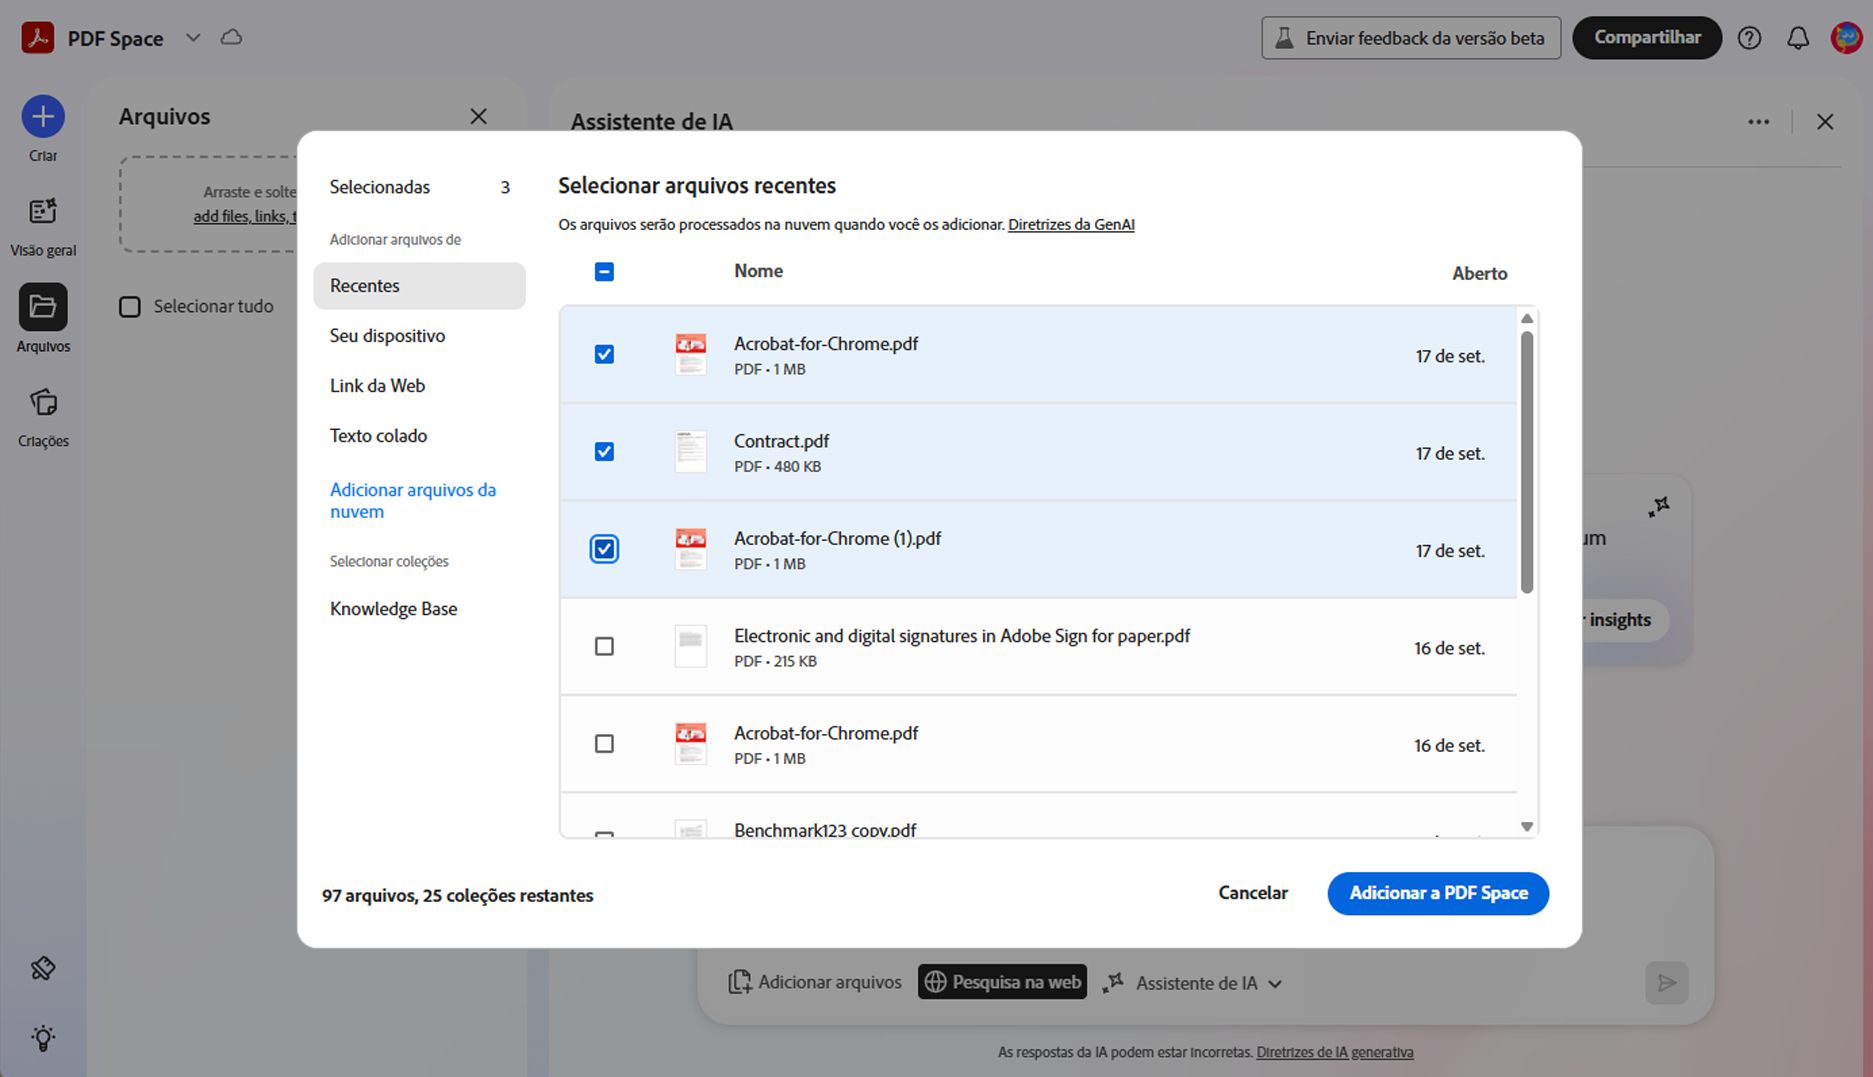This screenshot has height=1077, width=1873.
Task: Click the Adobe Acrobat logo icon
Action: coord(38,38)
